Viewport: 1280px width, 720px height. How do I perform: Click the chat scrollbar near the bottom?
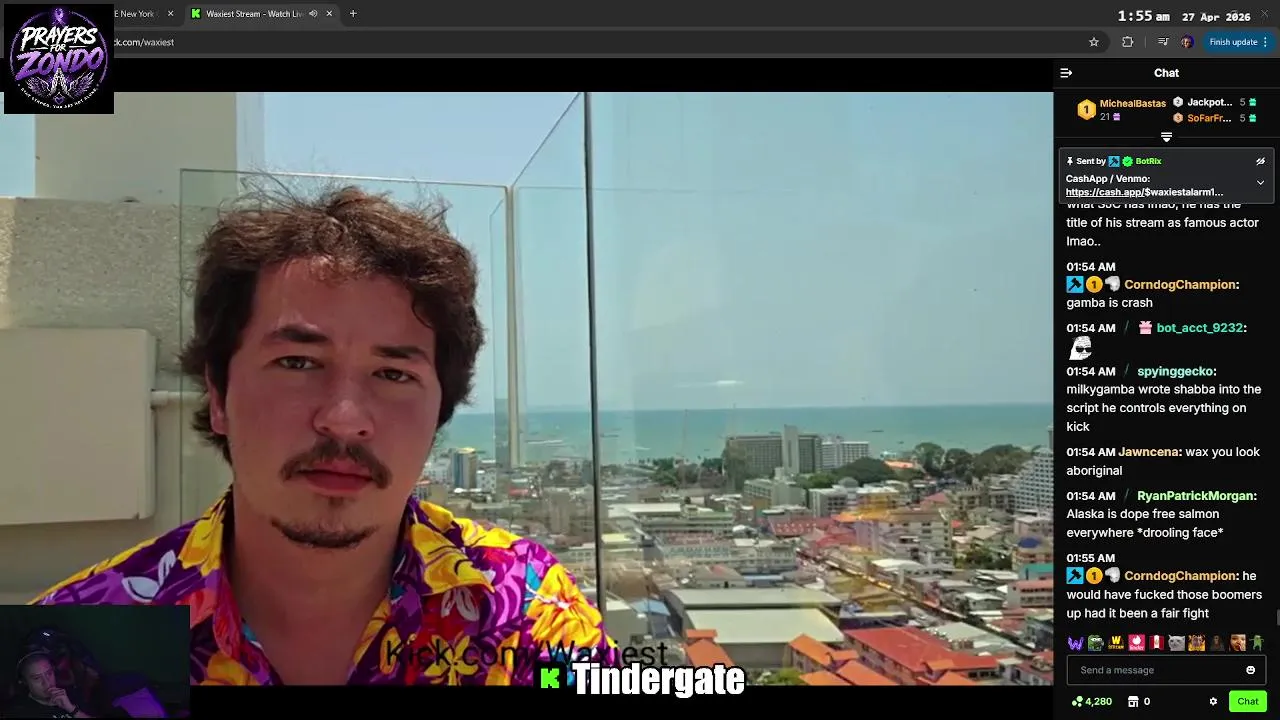(1276, 620)
